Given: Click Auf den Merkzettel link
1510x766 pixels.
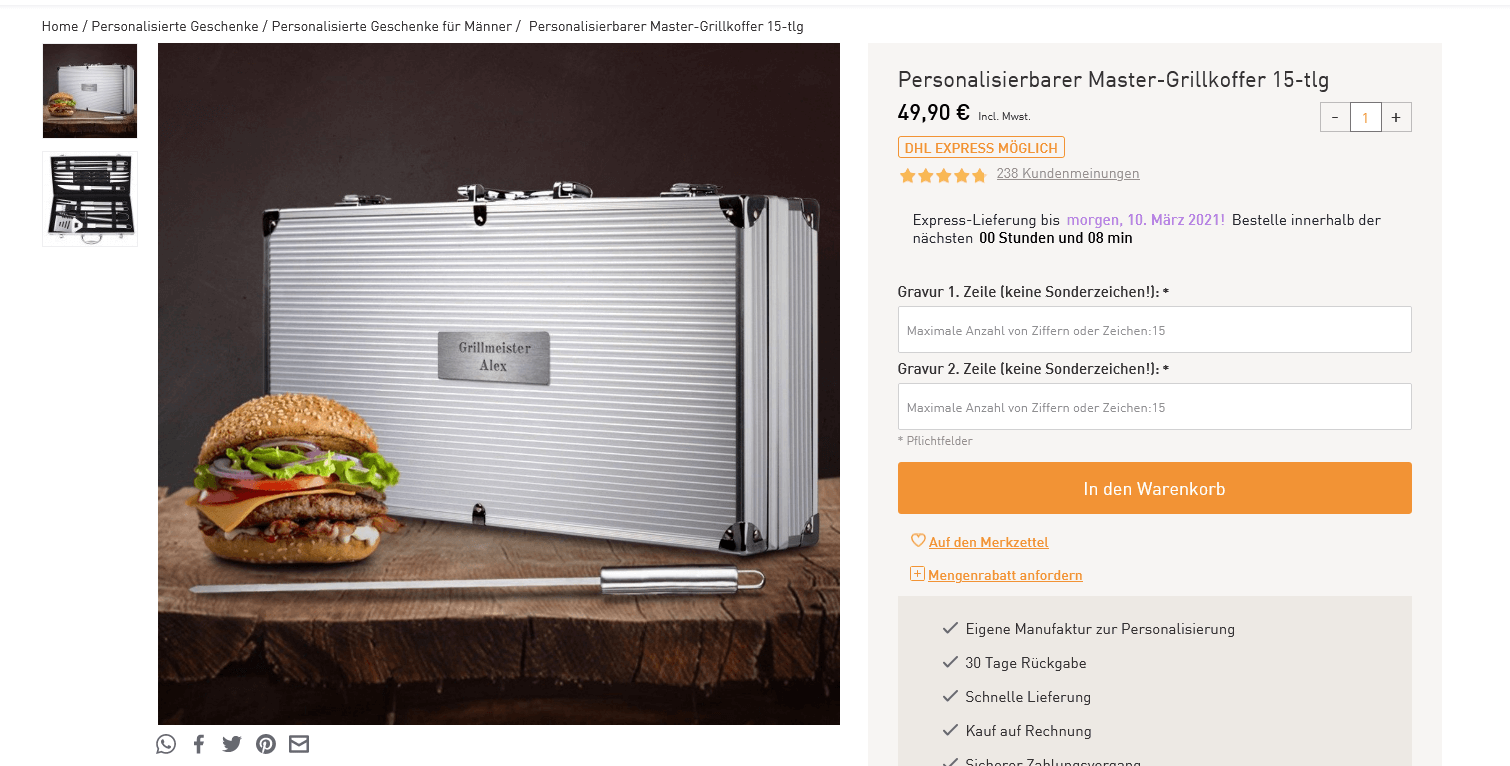Looking at the screenshot, I should pos(989,542).
